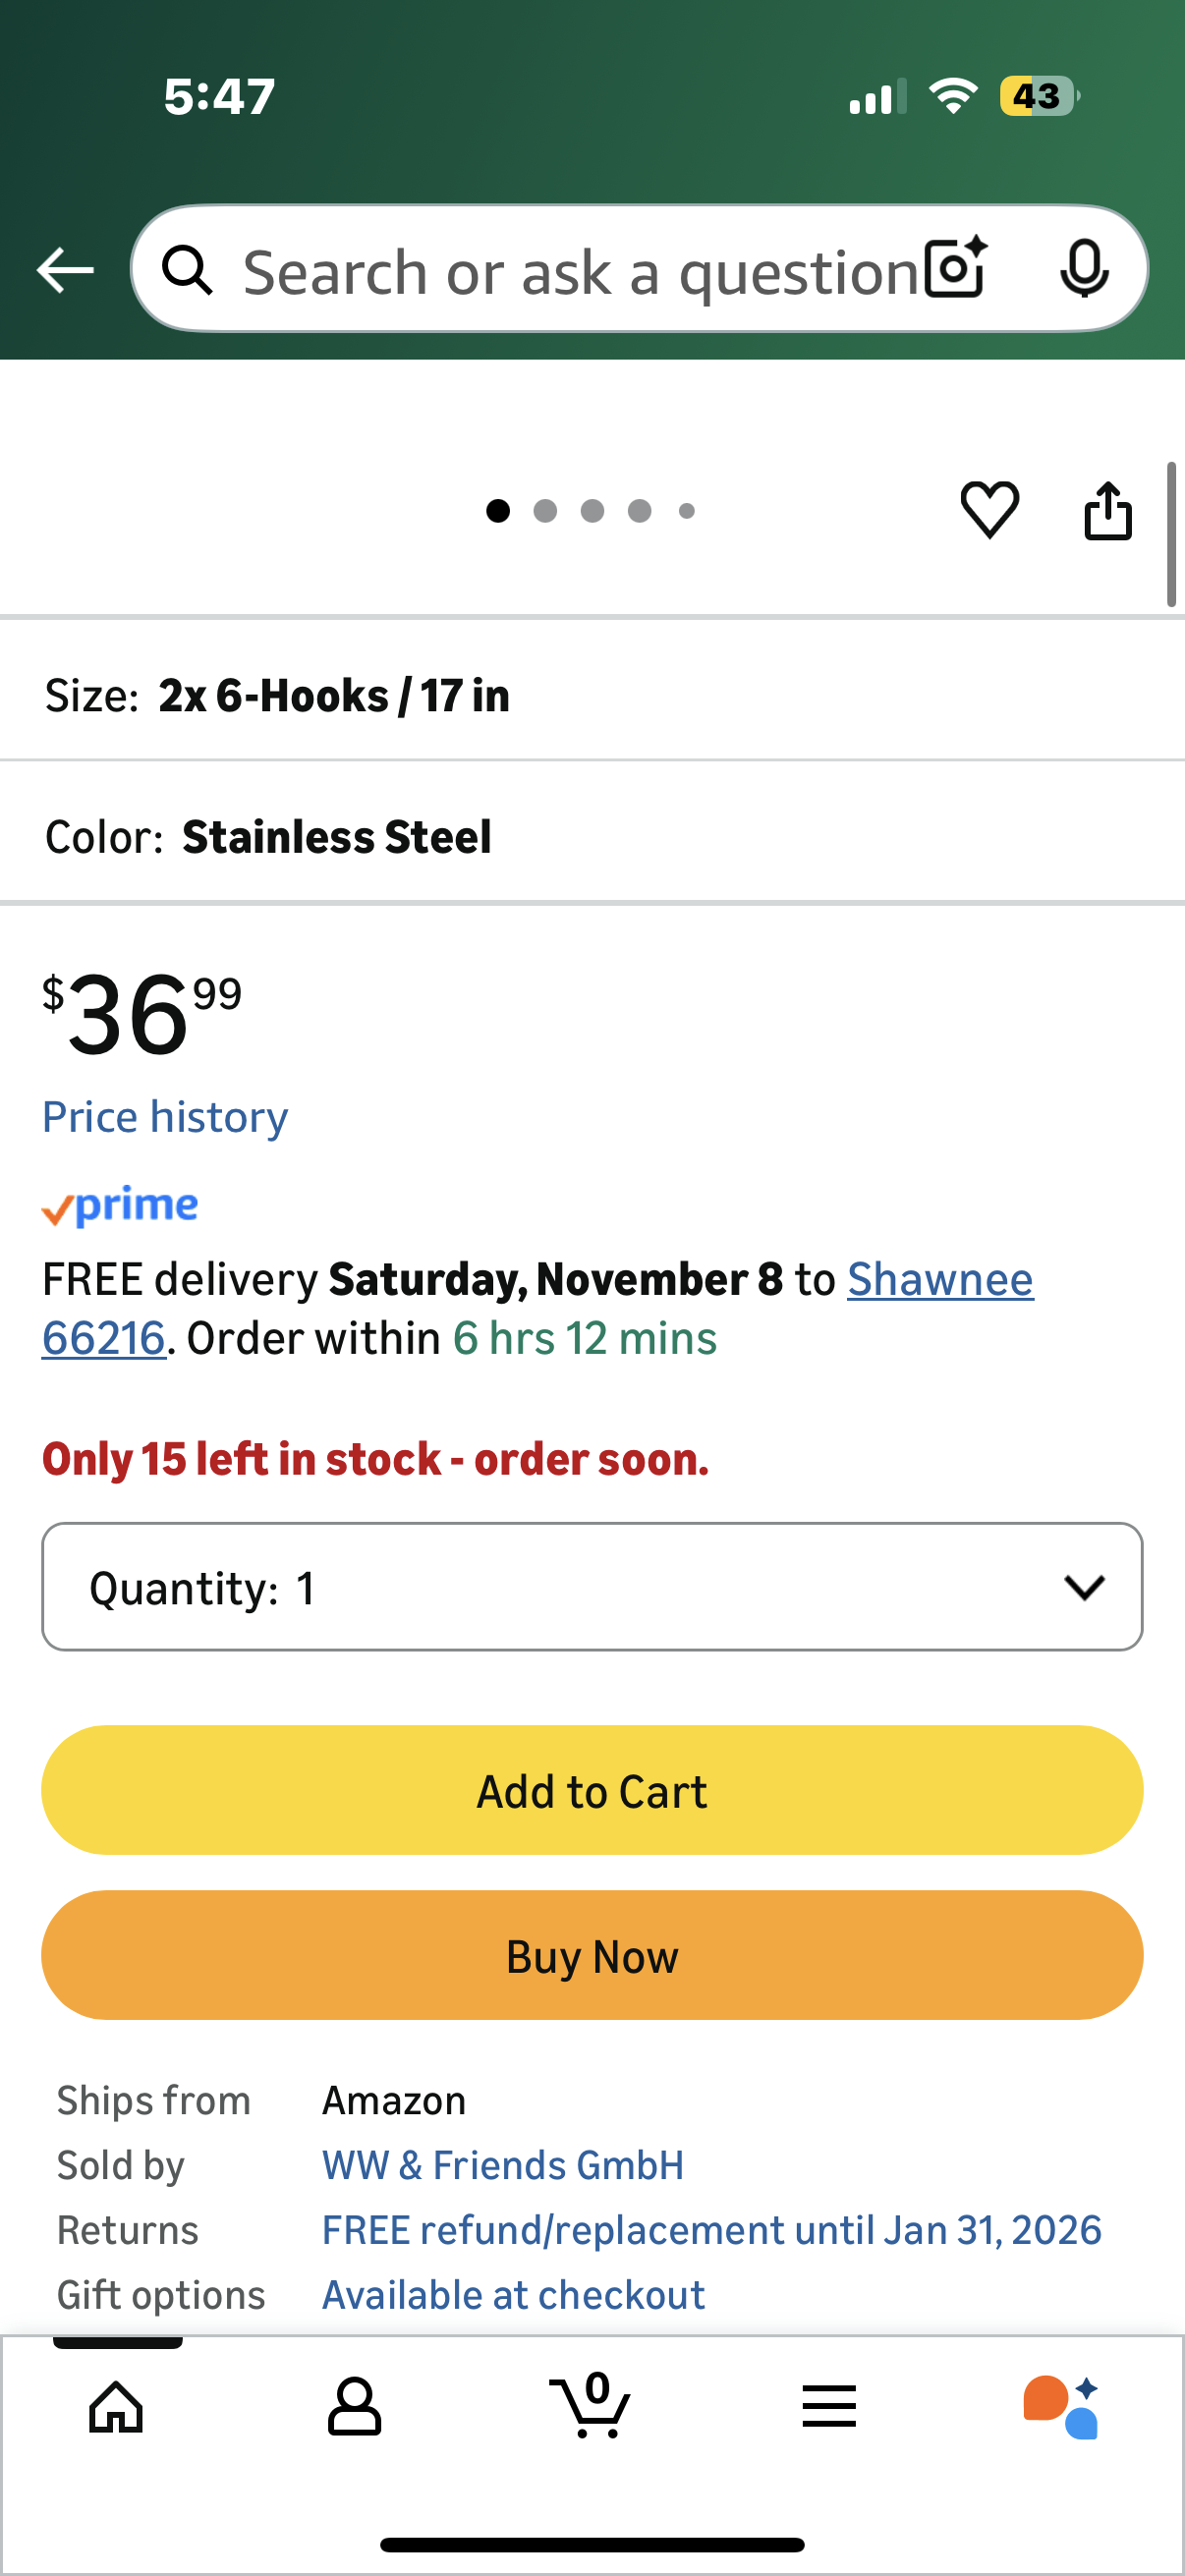Focus the search or ask question field
This screenshot has height=2576, width=1185.
click(578, 271)
